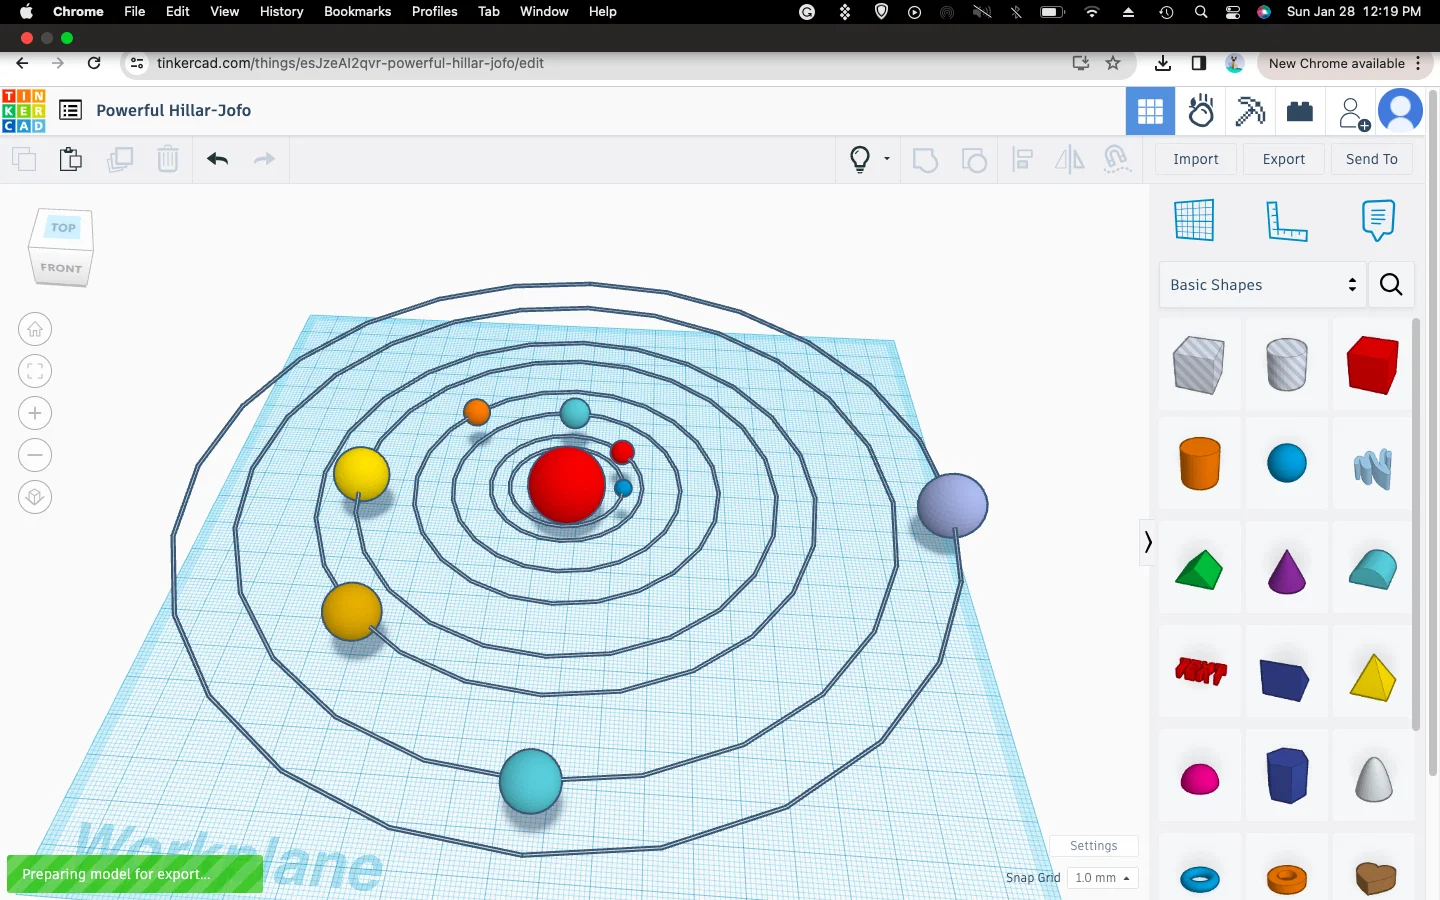This screenshot has height=900, width=1440.
Task: Select the blue Sphere shape
Action: pyautogui.click(x=1286, y=463)
